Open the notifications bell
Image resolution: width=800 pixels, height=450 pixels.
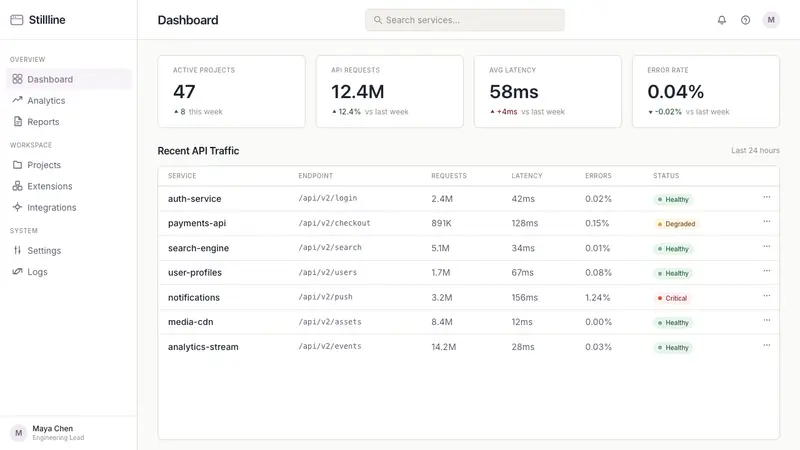point(721,20)
